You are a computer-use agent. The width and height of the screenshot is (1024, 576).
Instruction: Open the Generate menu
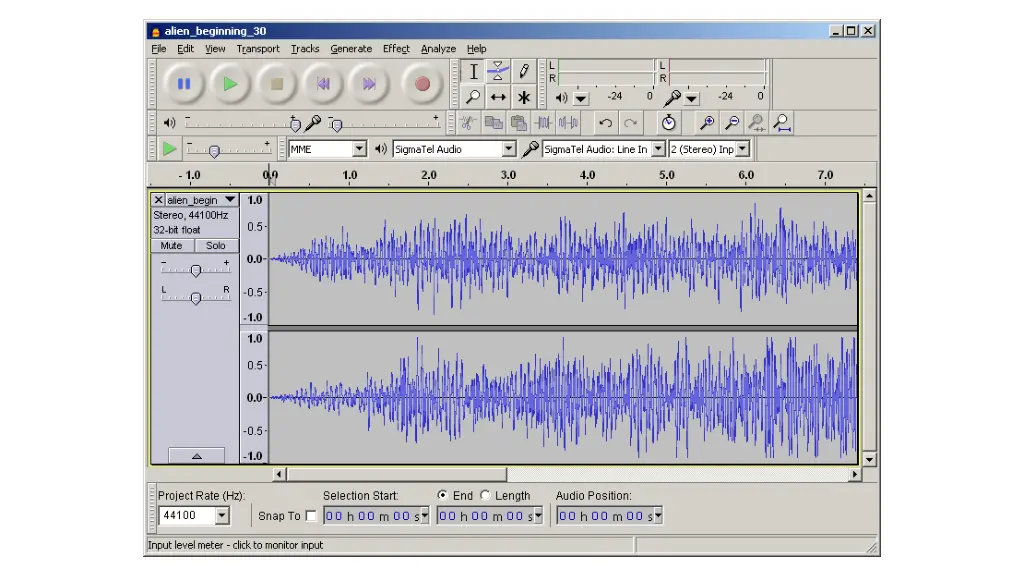click(351, 49)
